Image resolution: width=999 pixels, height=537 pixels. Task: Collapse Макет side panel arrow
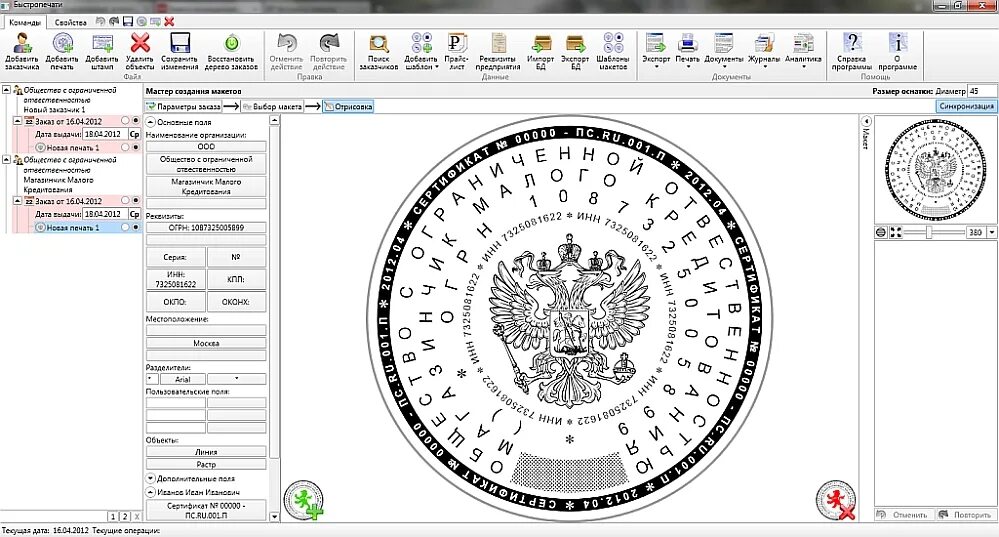pos(866,121)
